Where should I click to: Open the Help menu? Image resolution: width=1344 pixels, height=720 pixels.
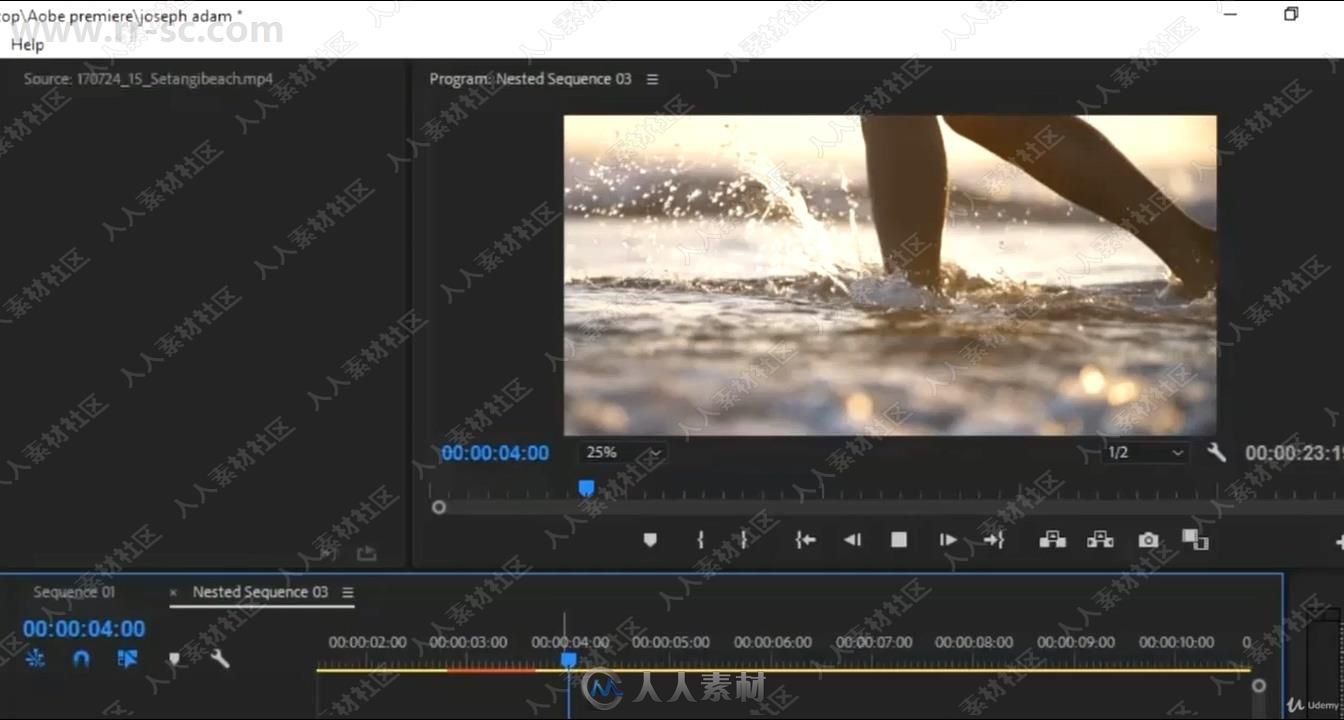(x=27, y=44)
